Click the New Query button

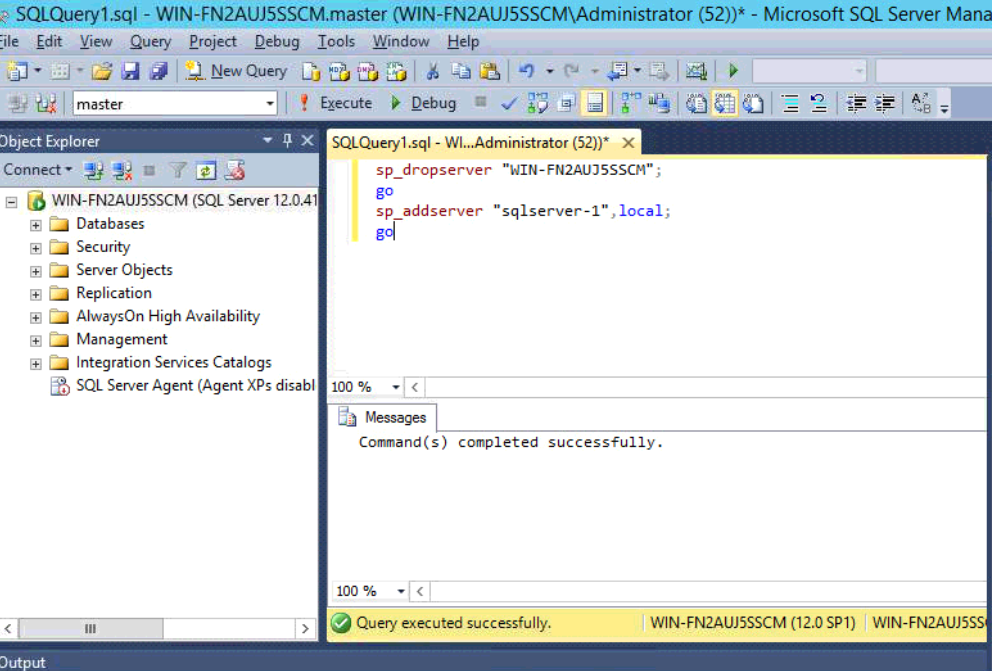pos(237,71)
